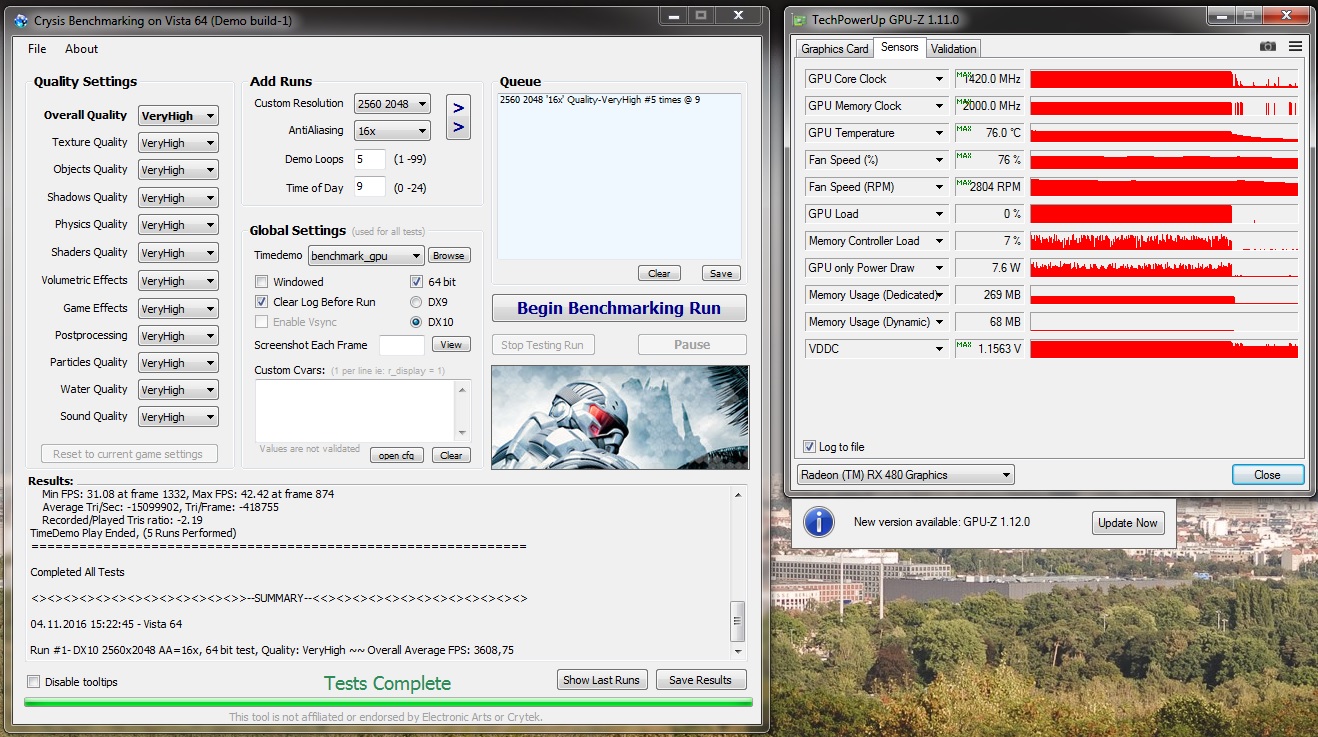Viewport: 1318px width, 737px height.
Task: Switch to the Graphics Card tab
Action: [x=835, y=49]
